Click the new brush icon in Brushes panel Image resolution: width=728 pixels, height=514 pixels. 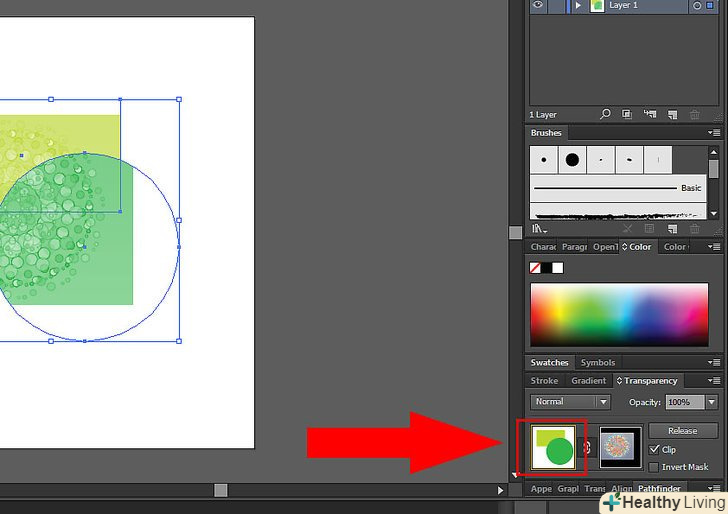[x=672, y=229]
